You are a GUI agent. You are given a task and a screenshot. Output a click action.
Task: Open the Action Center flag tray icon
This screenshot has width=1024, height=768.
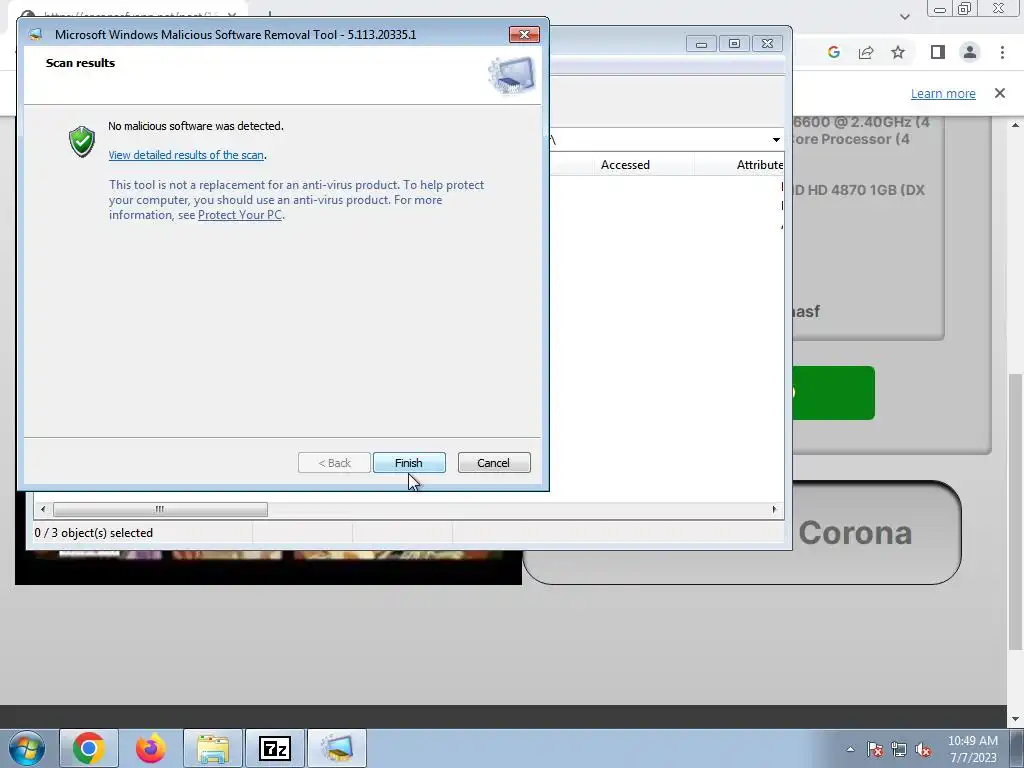click(x=875, y=749)
